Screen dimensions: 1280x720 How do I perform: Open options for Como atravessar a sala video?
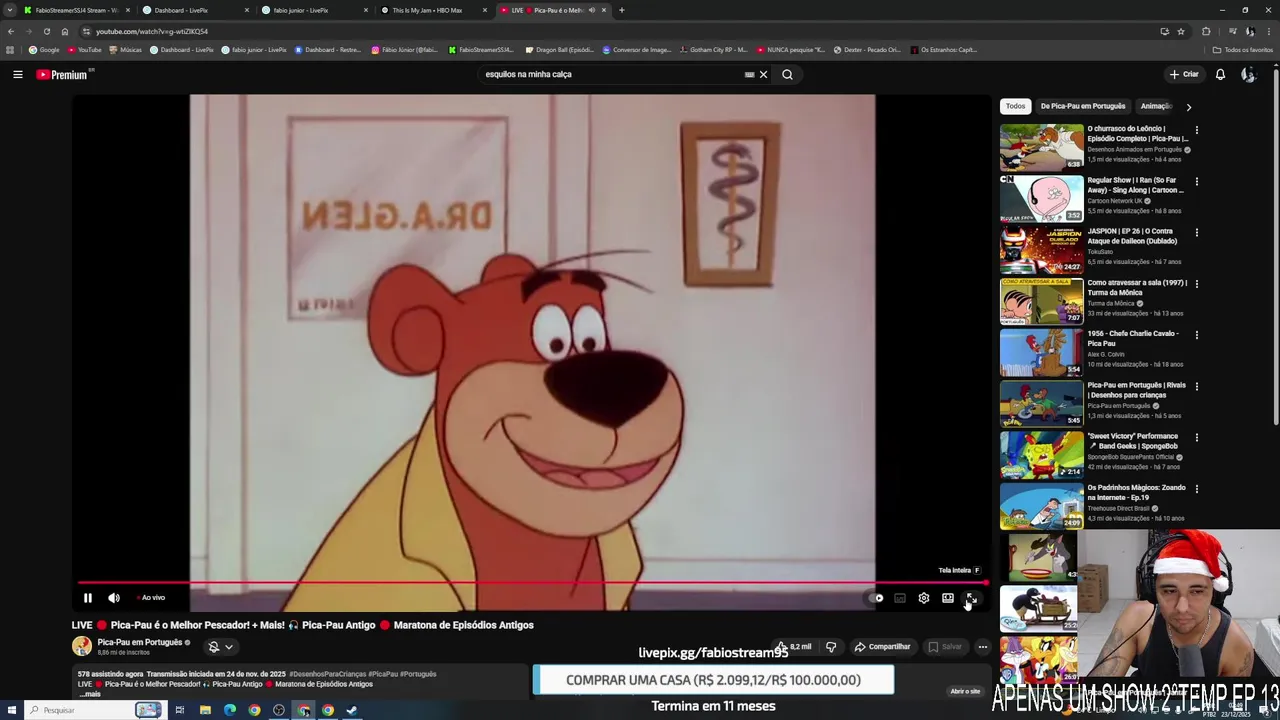coord(1196,284)
